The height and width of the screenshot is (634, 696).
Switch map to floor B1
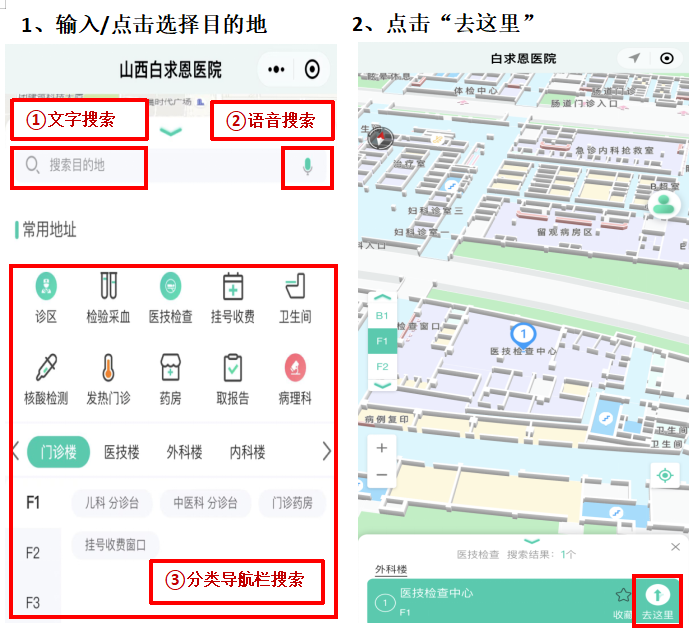[382, 316]
